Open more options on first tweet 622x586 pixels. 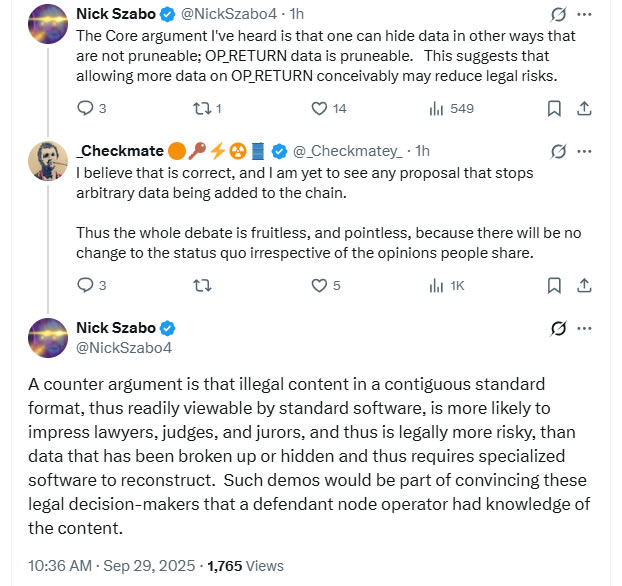point(585,16)
